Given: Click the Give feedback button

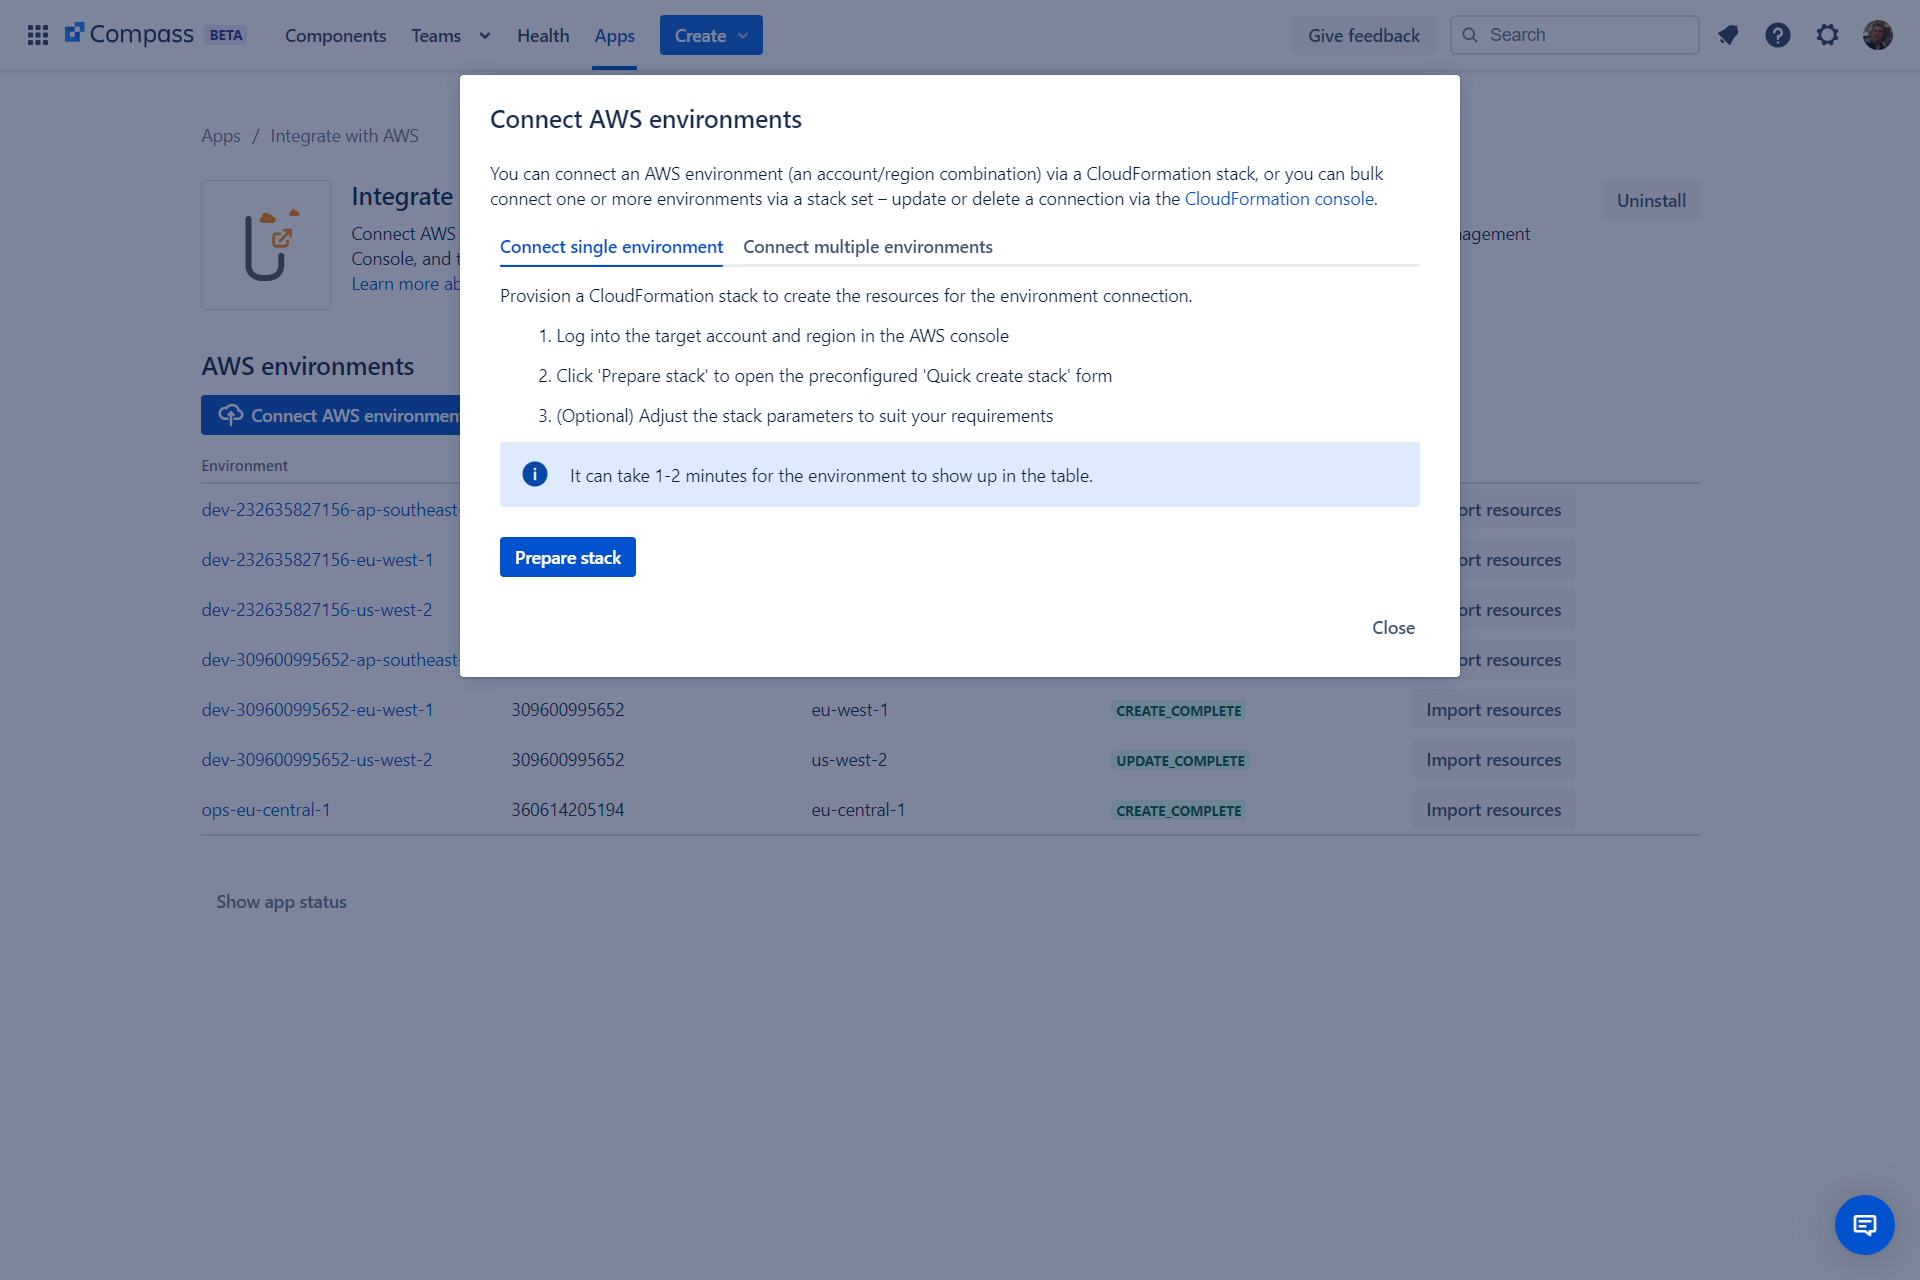Looking at the screenshot, I should (x=1363, y=35).
